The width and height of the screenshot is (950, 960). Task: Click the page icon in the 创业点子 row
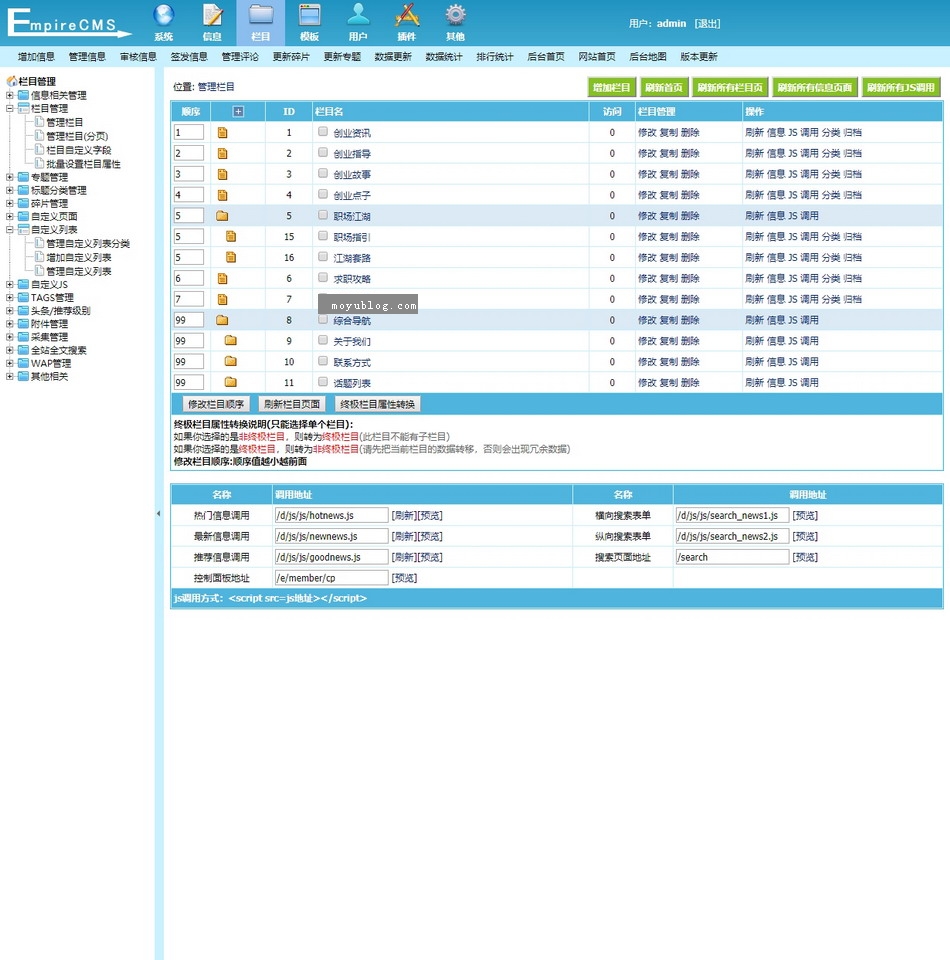tap(222, 195)
